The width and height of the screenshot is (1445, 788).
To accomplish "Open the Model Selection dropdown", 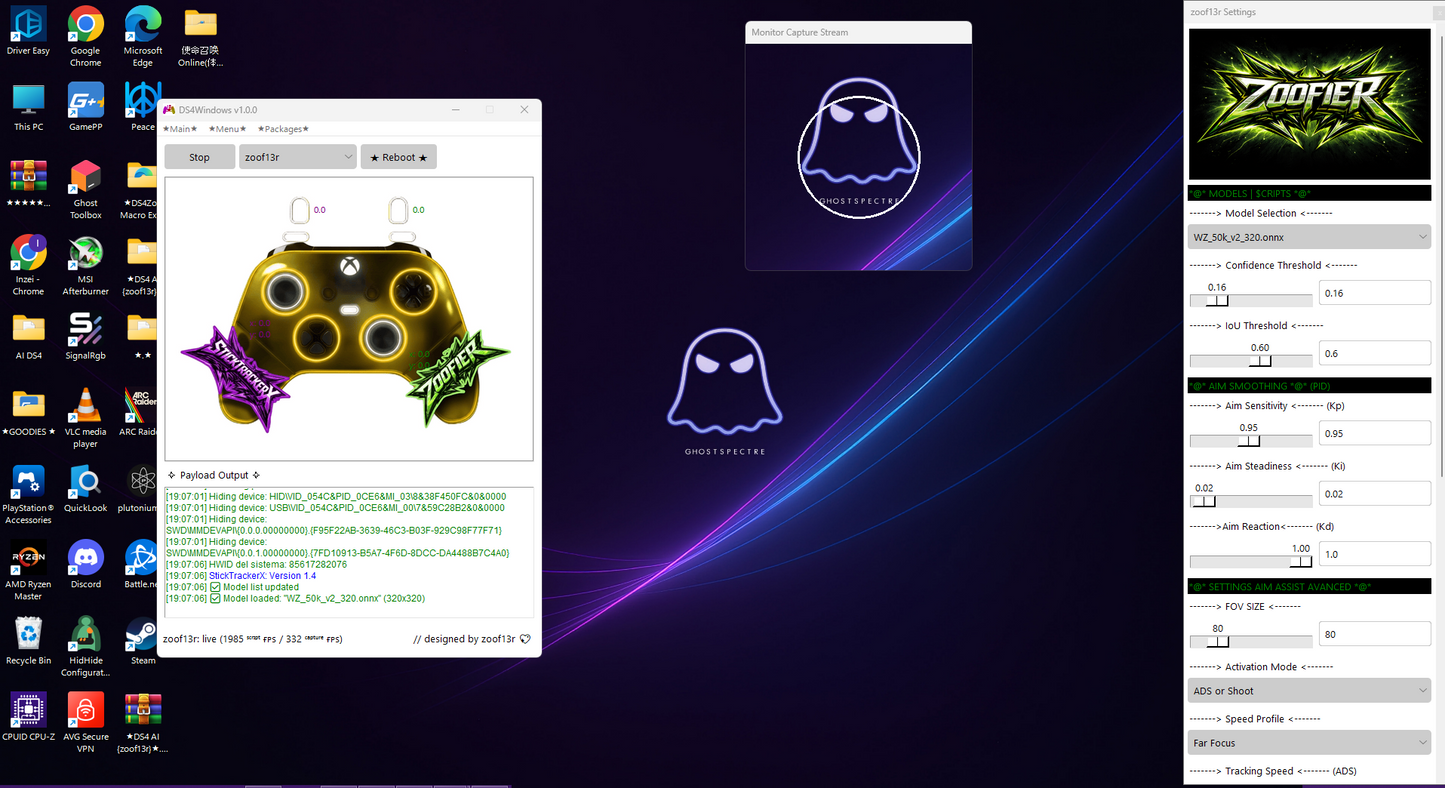I will pyautogui.click(x=1309, y=237).
